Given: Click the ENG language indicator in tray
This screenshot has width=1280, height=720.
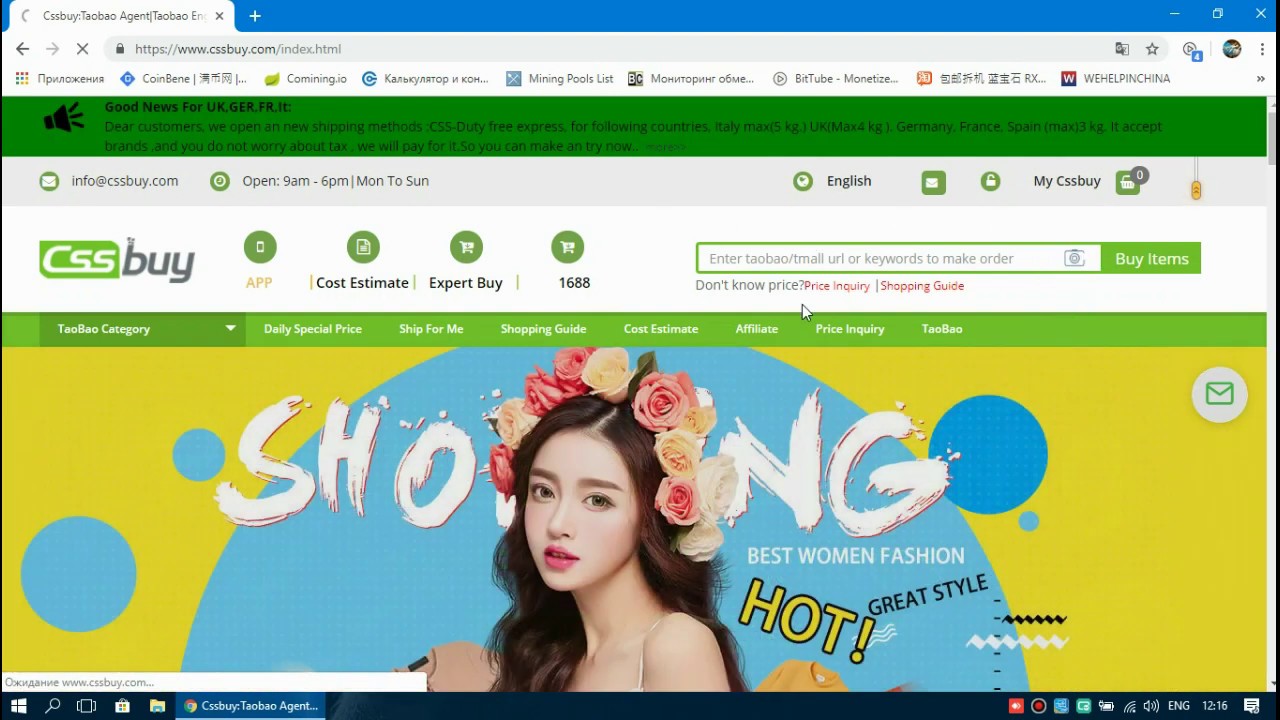Looking at the screenshot, I should [1179, 706].
